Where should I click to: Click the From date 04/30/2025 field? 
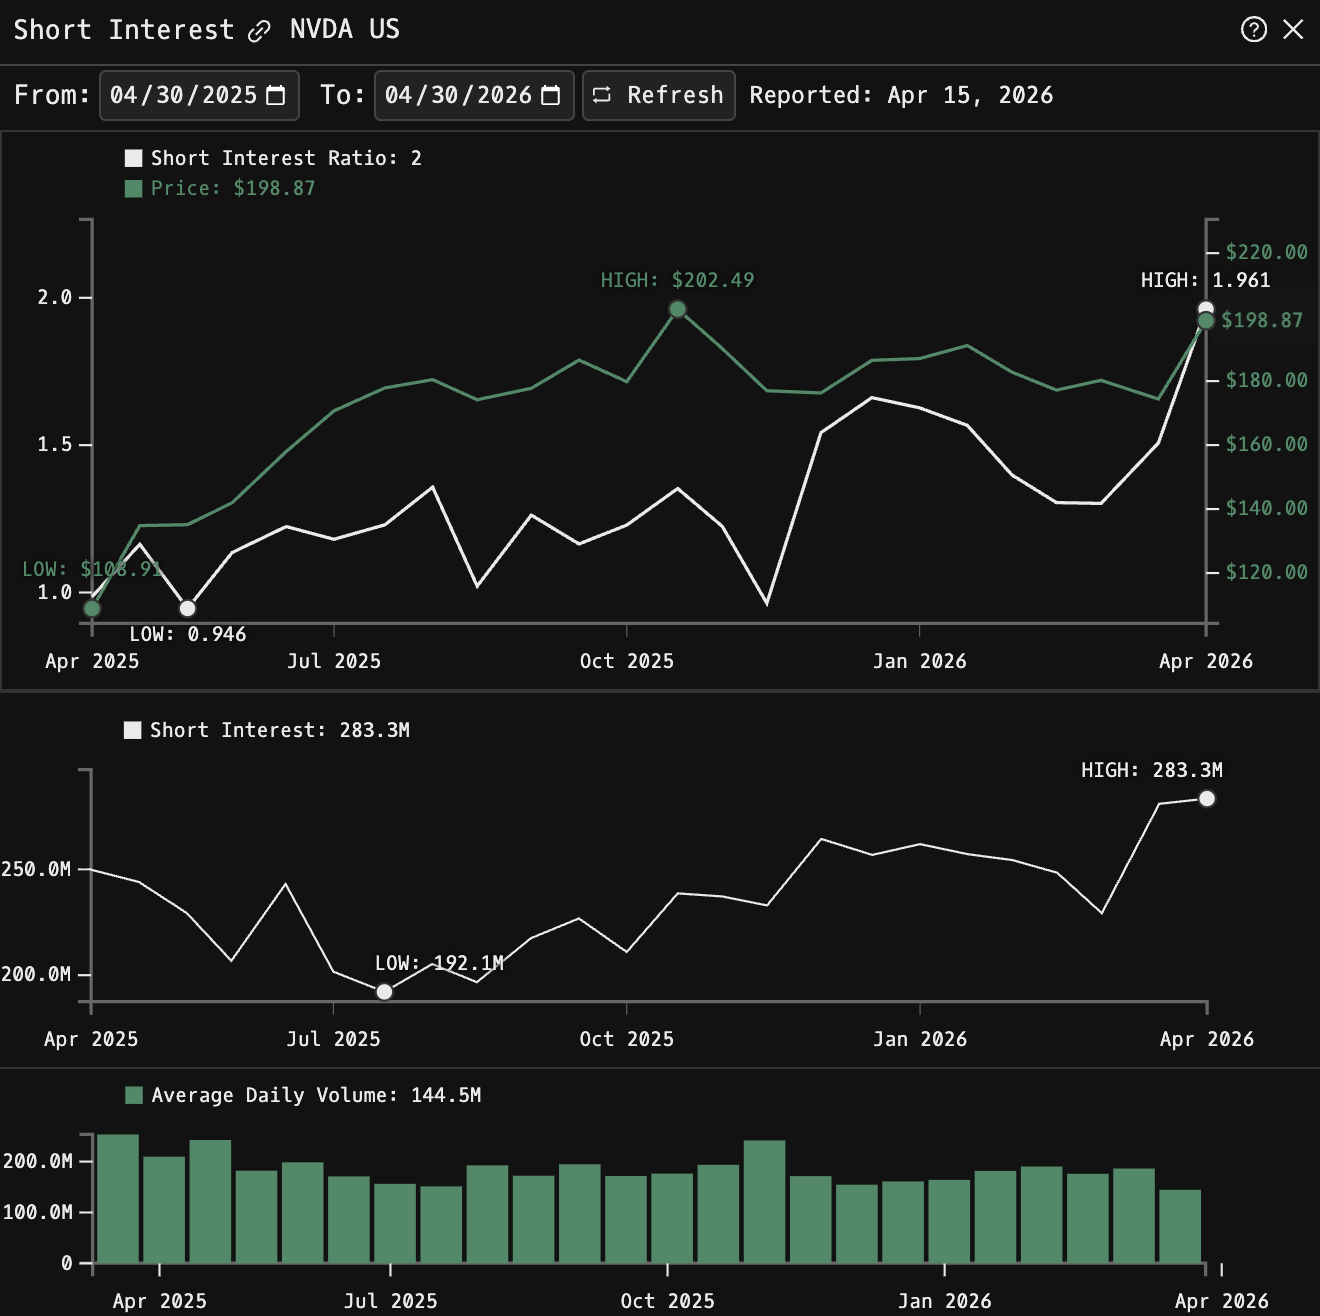[x=199, y=95]
